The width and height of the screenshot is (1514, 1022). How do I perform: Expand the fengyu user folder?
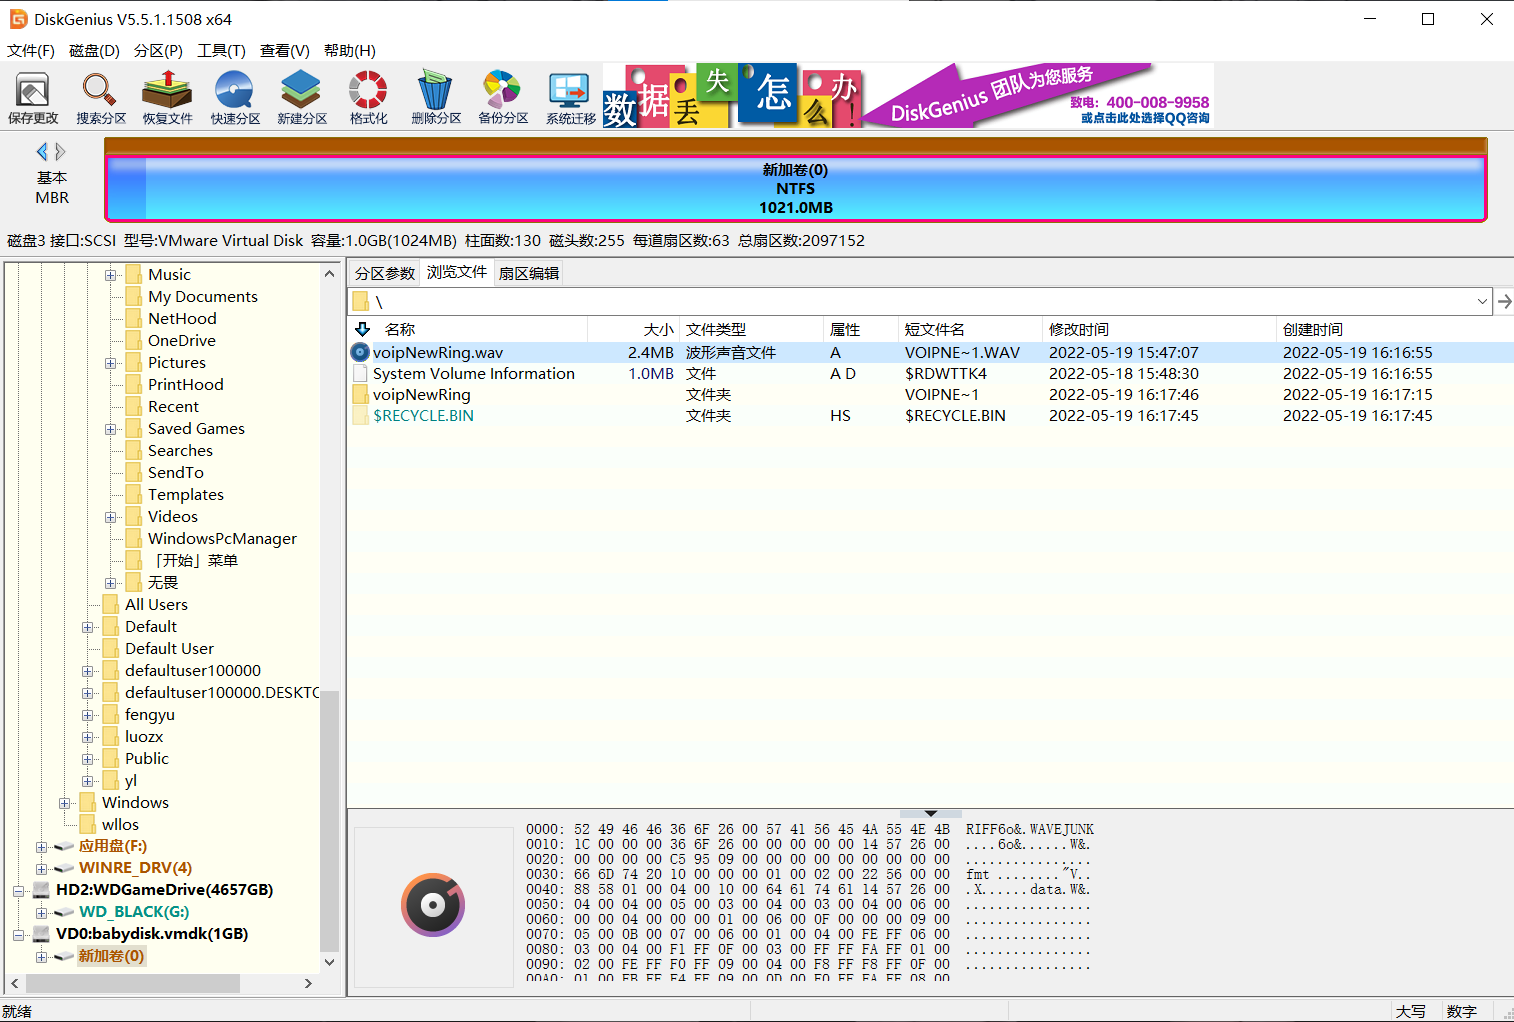pos(88,715)
